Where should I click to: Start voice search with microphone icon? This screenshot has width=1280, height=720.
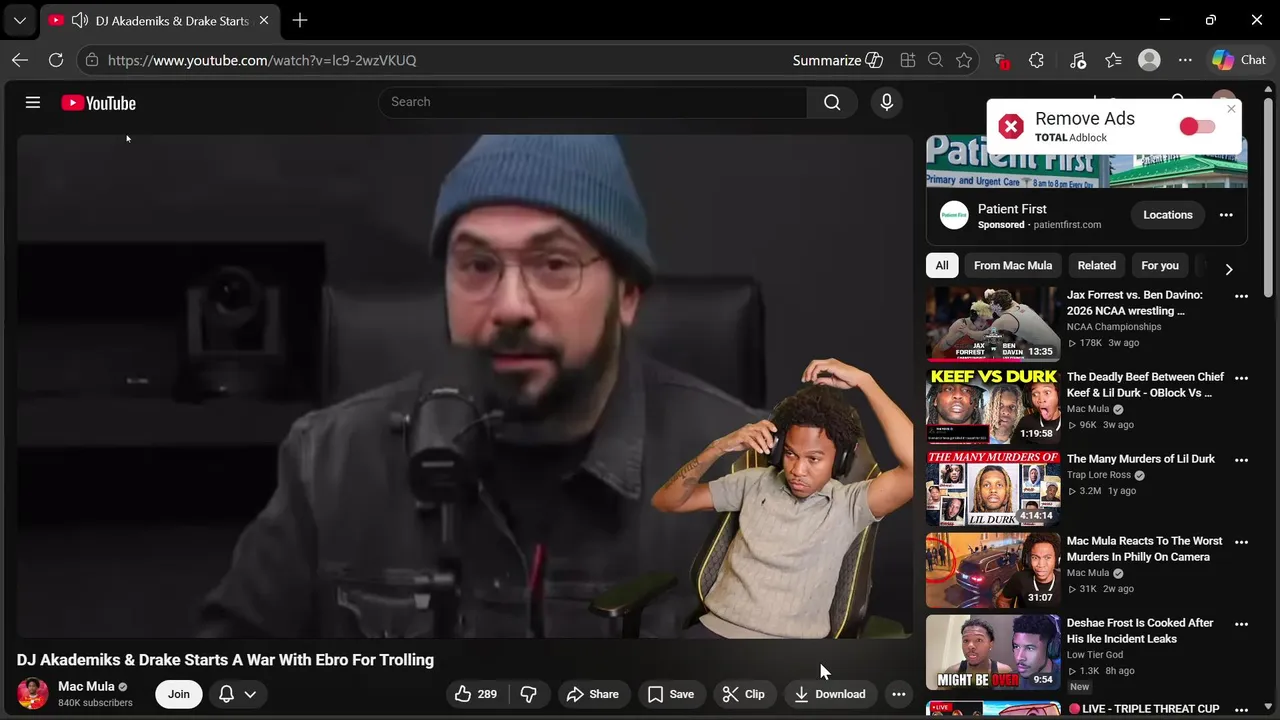(886, 102)
